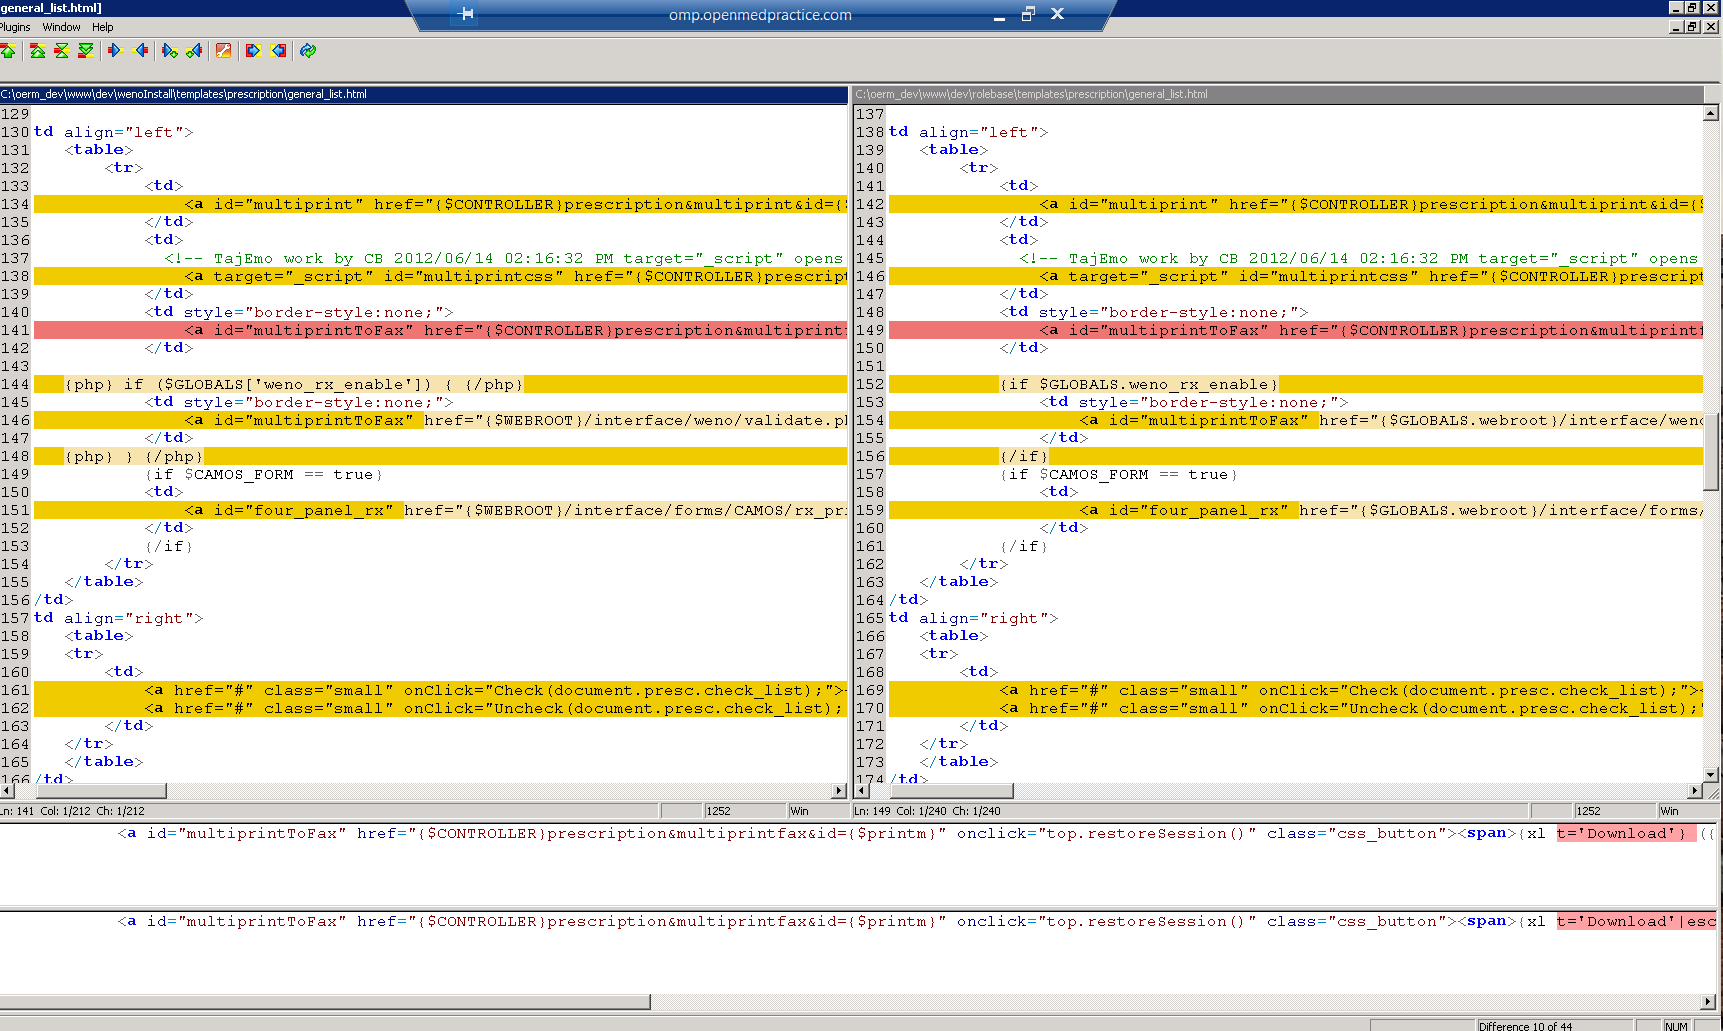Restore down the remote session window
The height and width of the screenshot is (1031, 1723).
point(1028,14)
